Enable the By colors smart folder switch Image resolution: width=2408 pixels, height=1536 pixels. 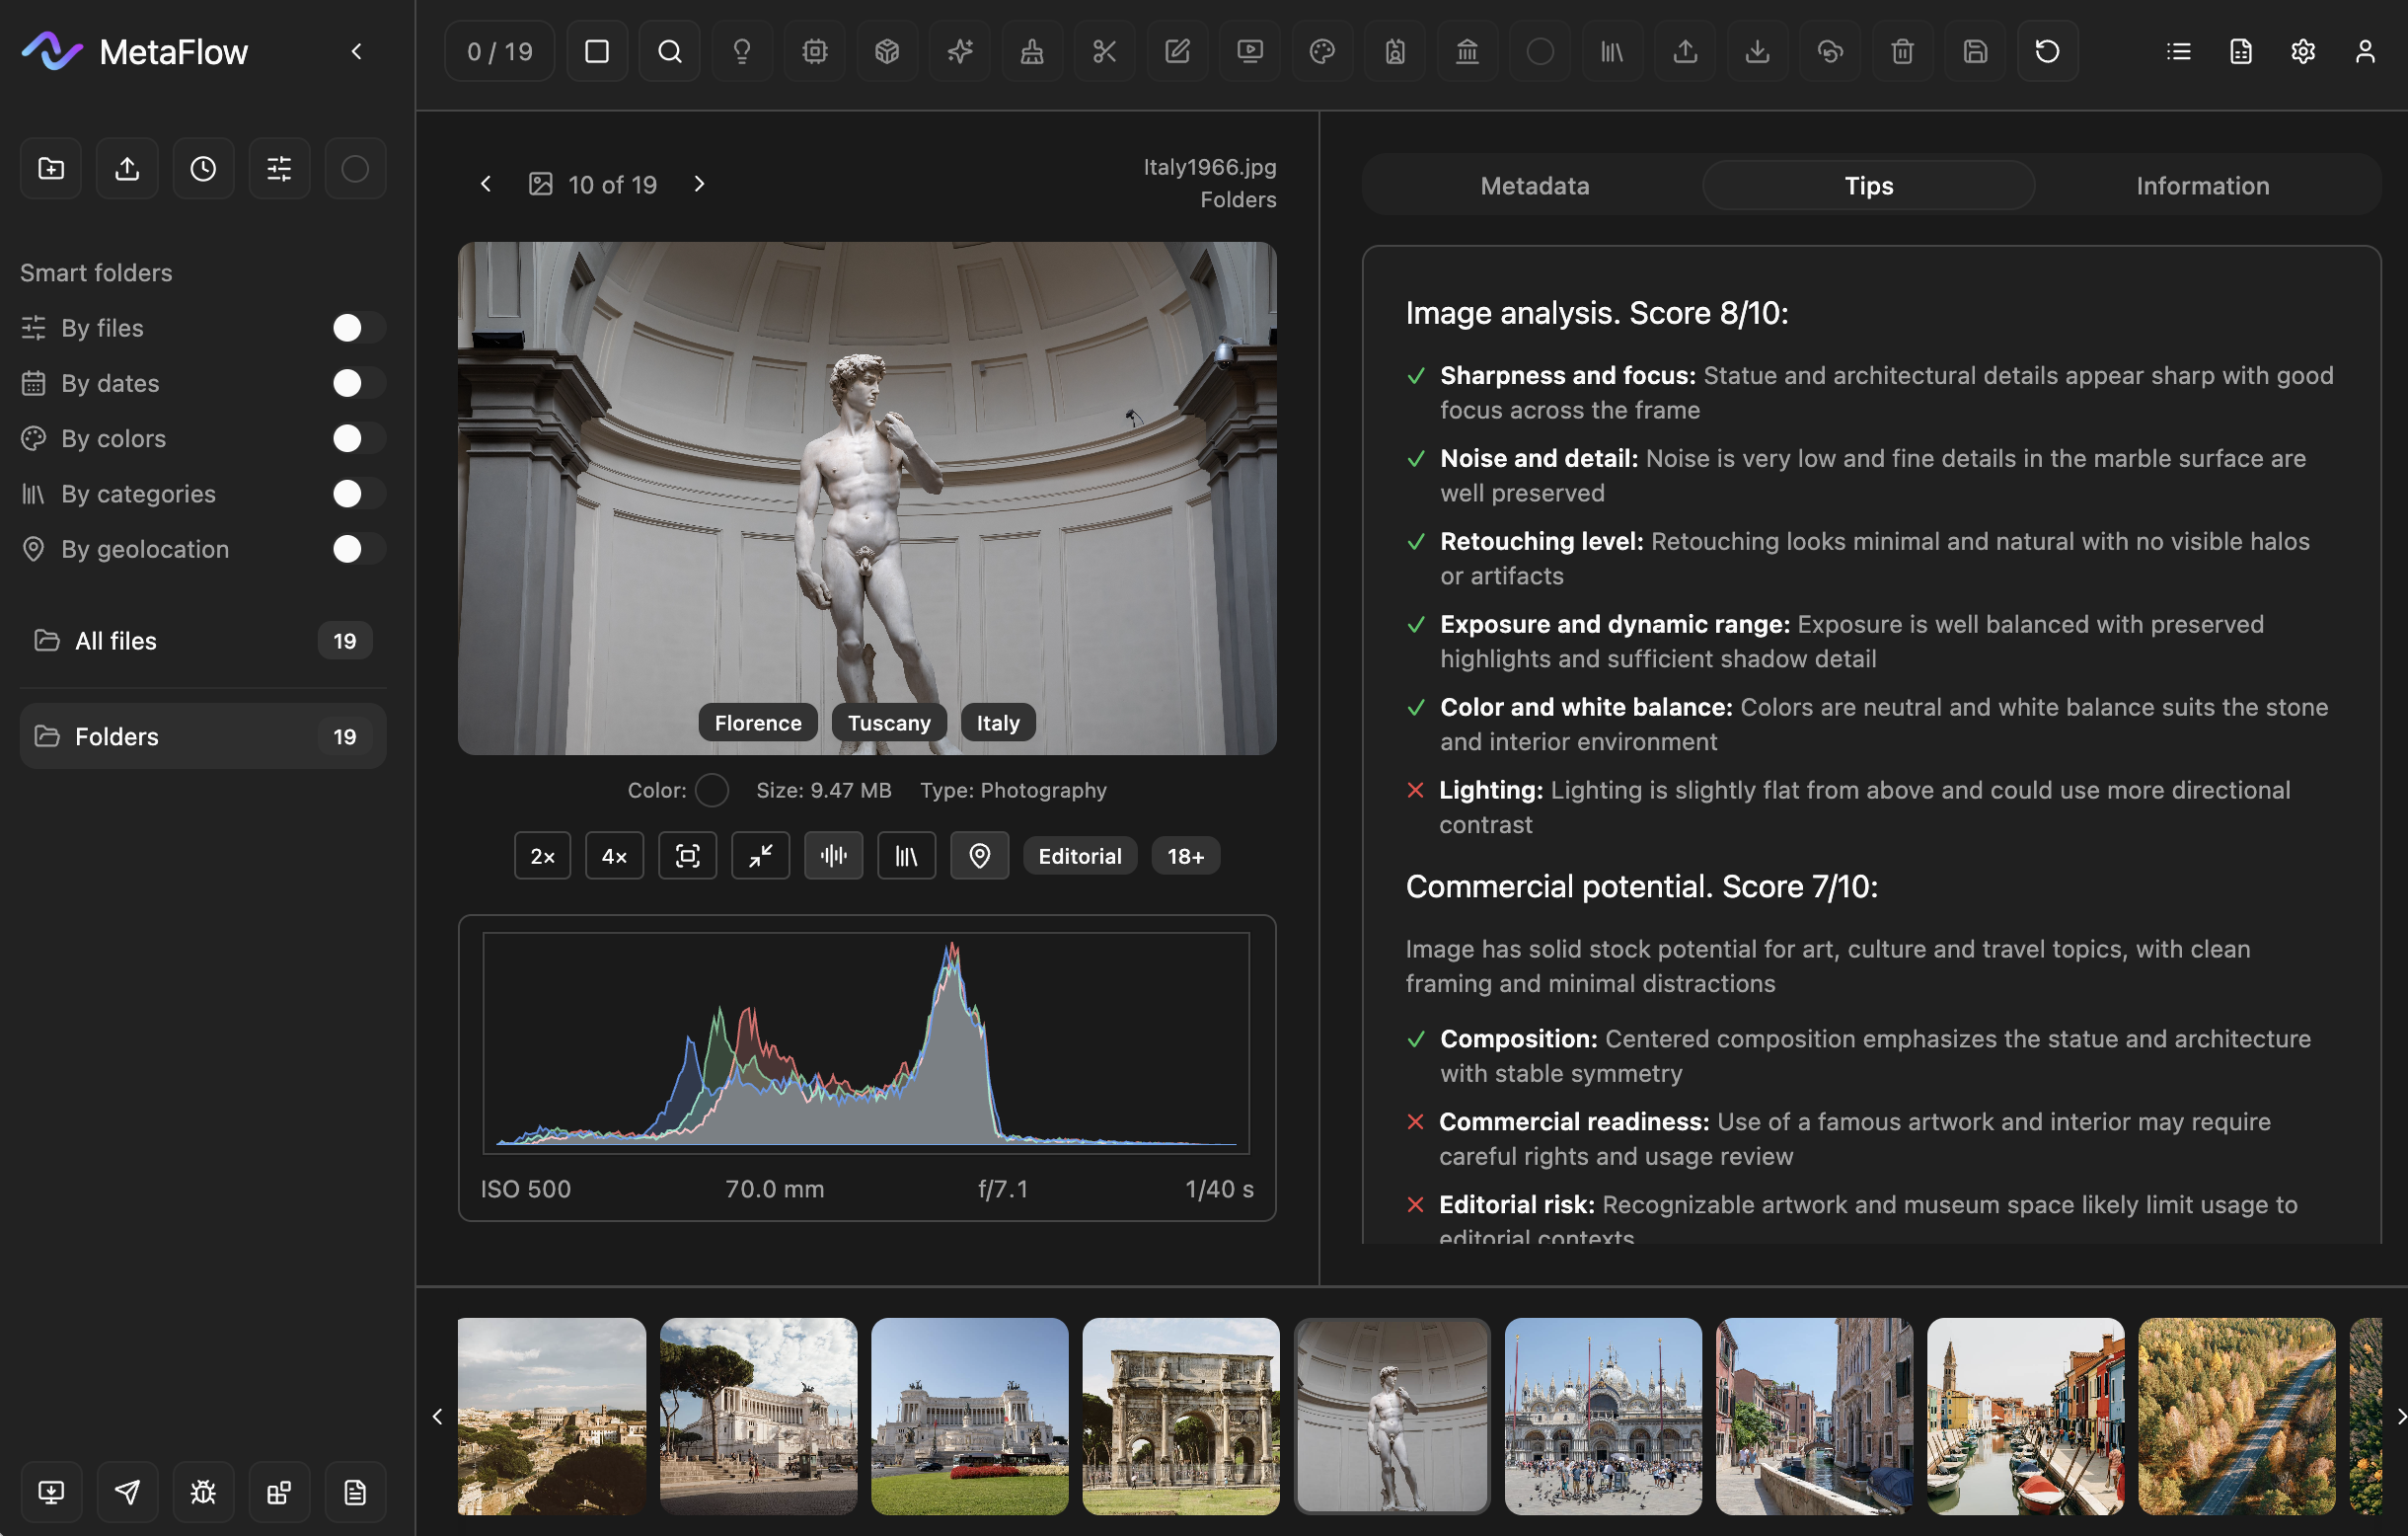[358, 438]
